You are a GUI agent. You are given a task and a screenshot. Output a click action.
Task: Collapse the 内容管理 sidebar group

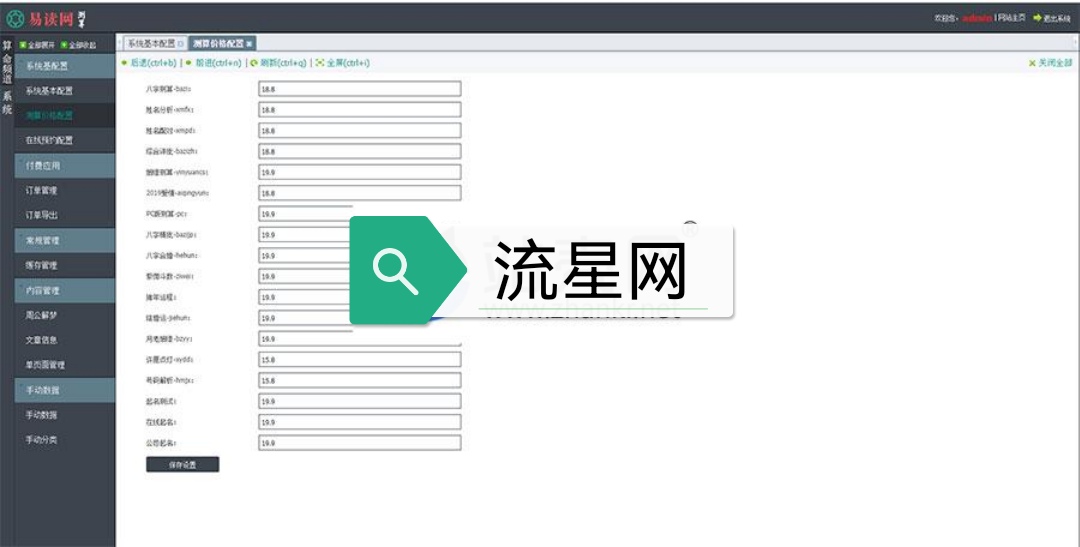(65, 291)
